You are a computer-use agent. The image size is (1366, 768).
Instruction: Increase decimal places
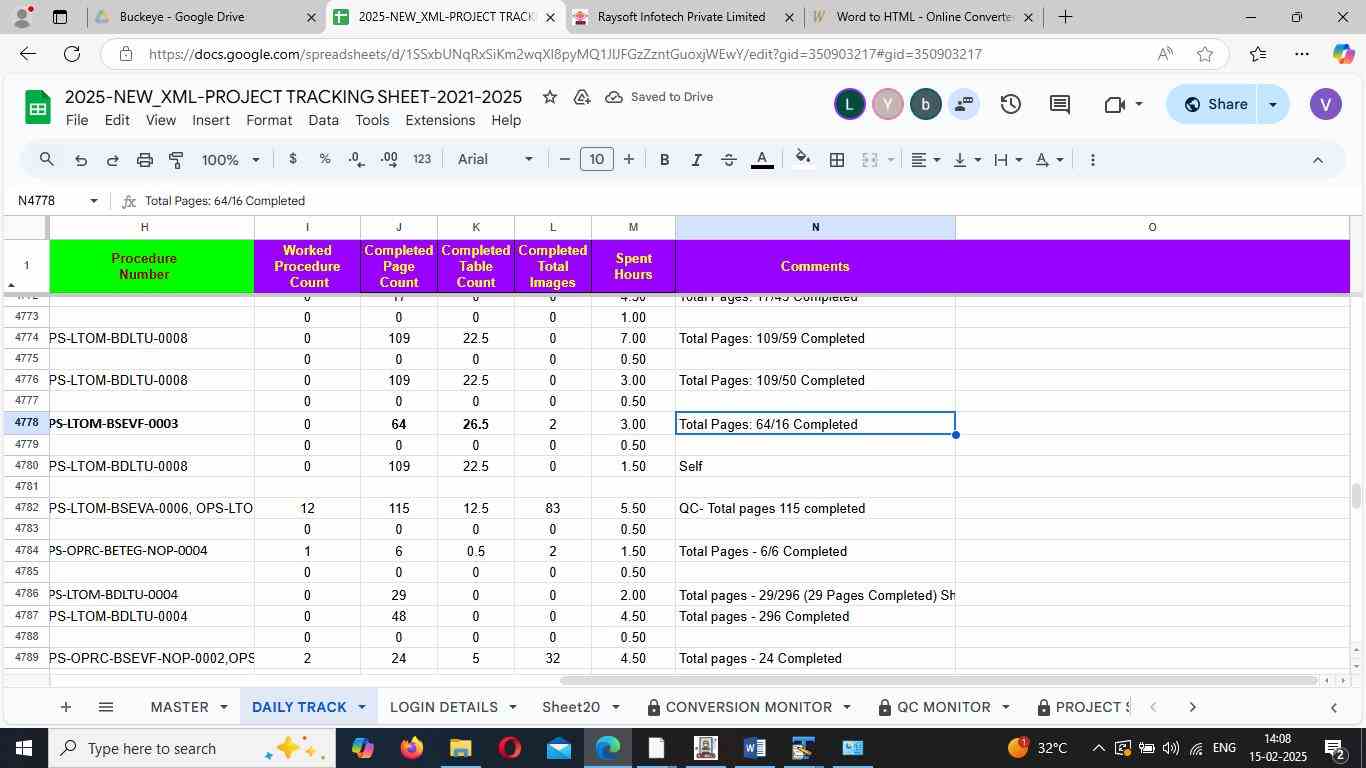point(389,160)
